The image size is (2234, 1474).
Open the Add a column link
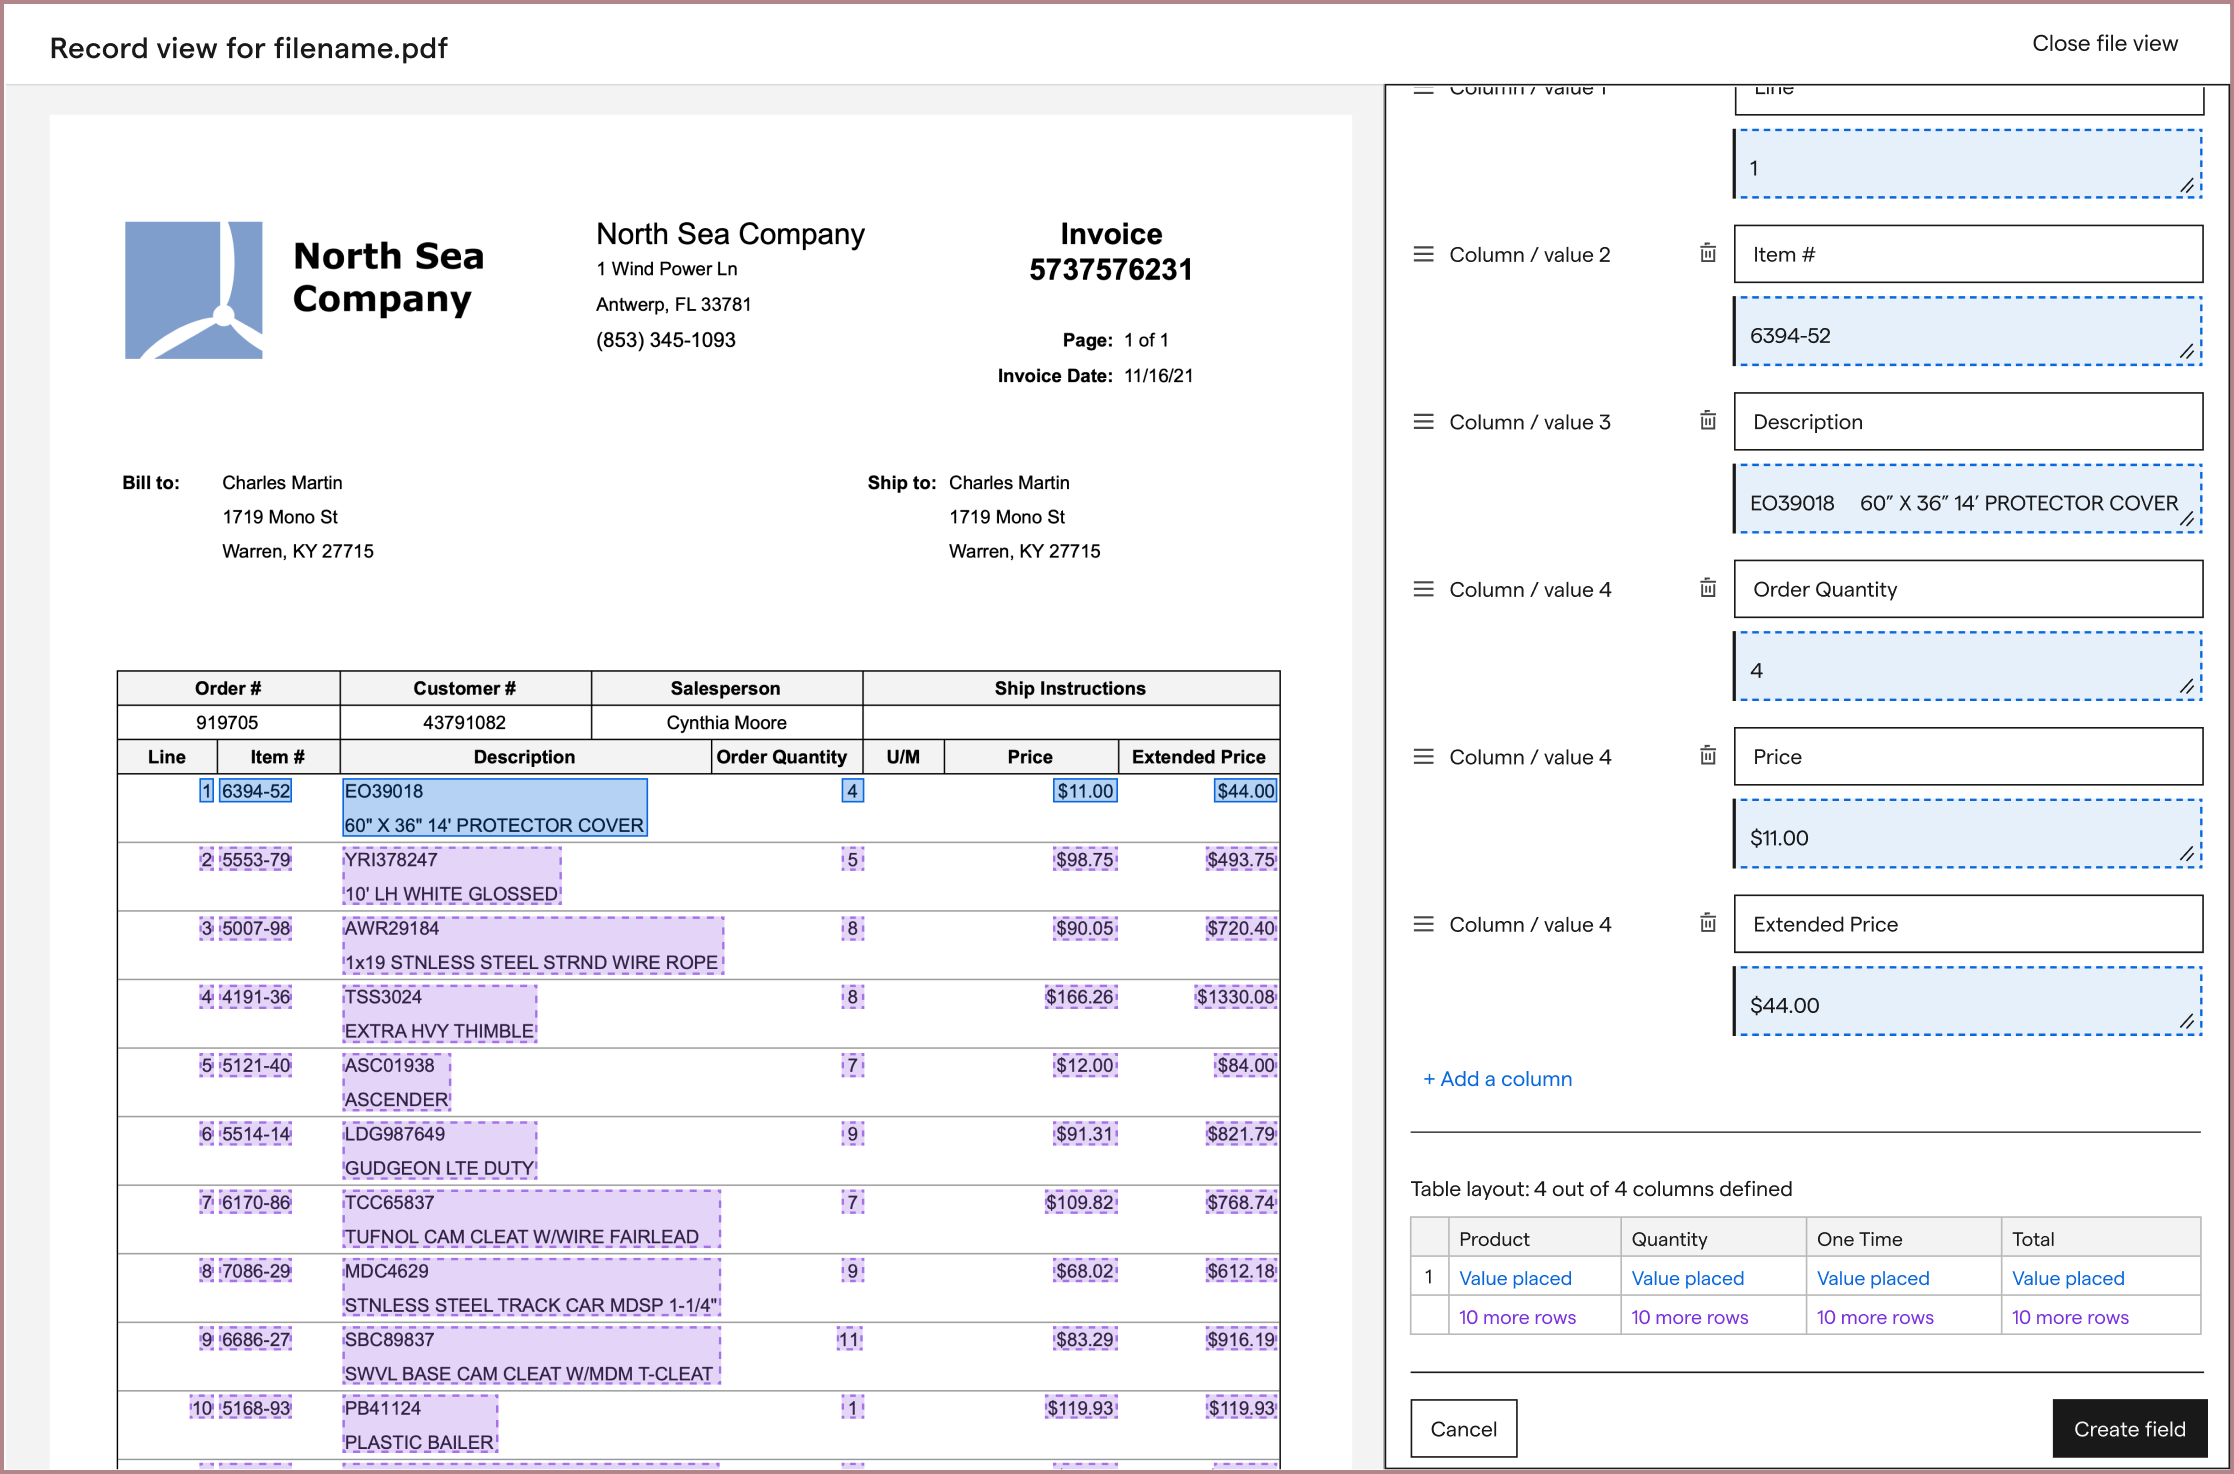coord(1497,1078)
